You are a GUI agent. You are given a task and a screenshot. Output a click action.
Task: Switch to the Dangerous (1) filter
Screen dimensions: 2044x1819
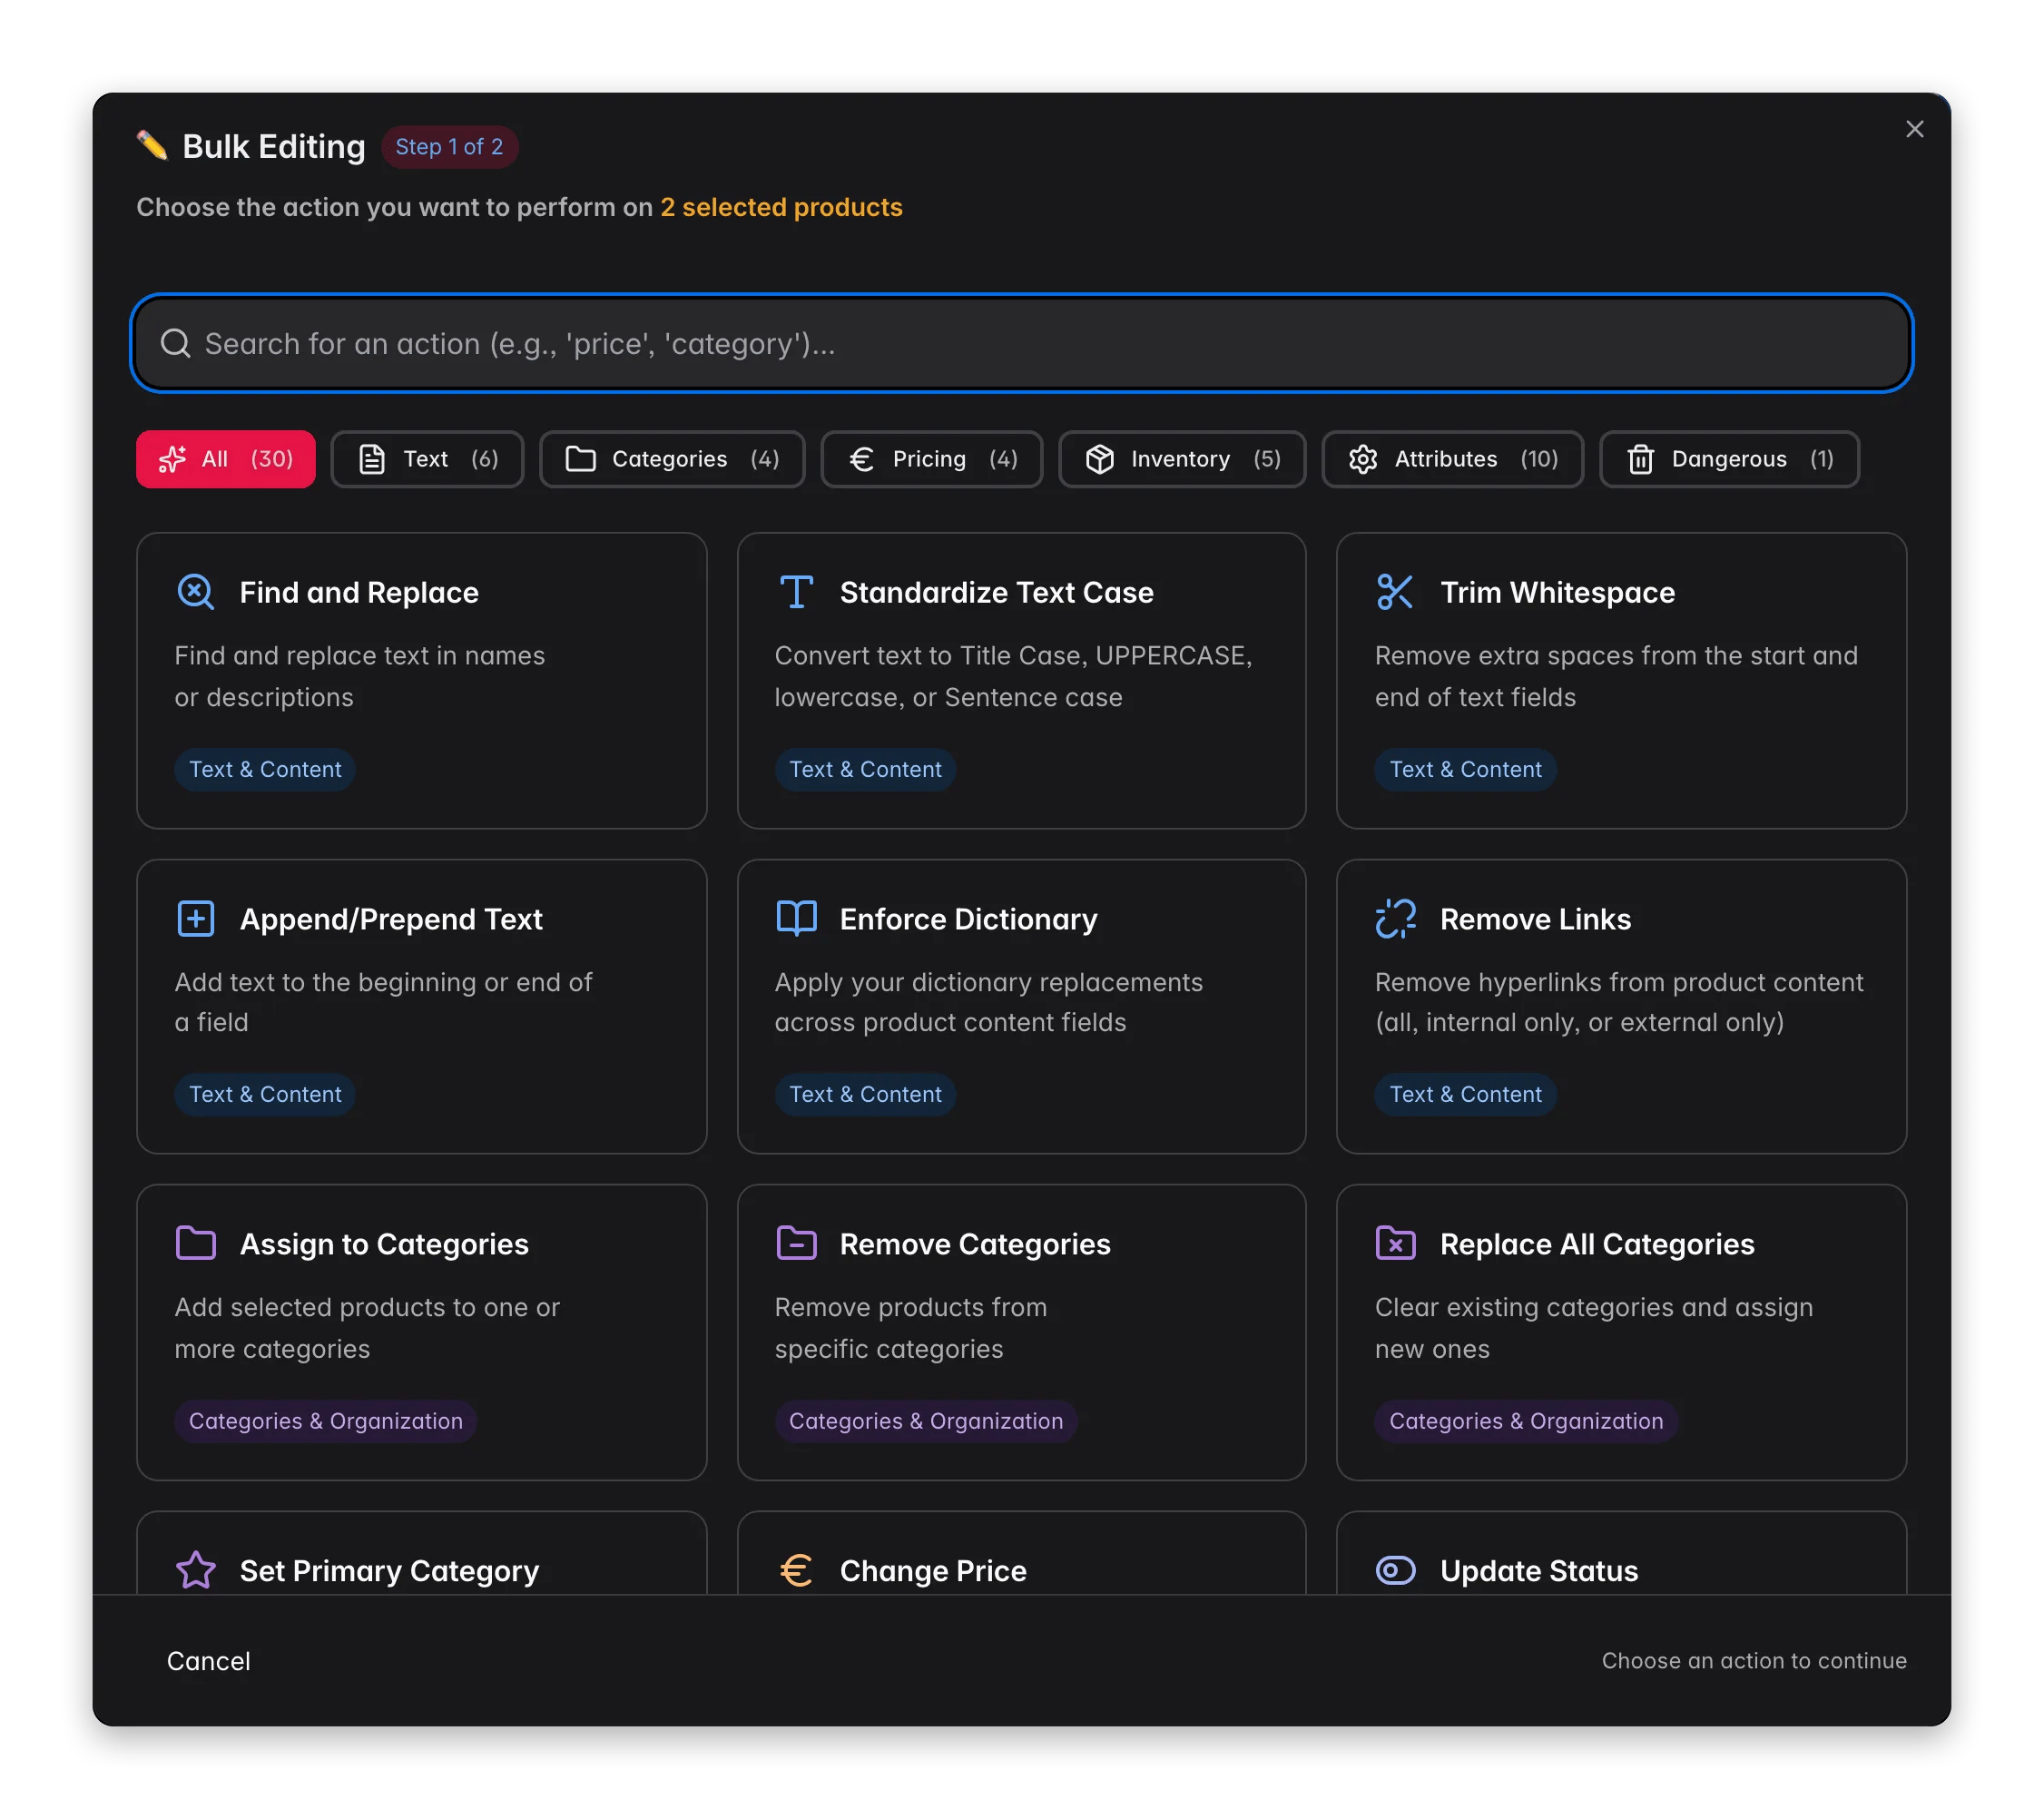[x=1729, y=459]
